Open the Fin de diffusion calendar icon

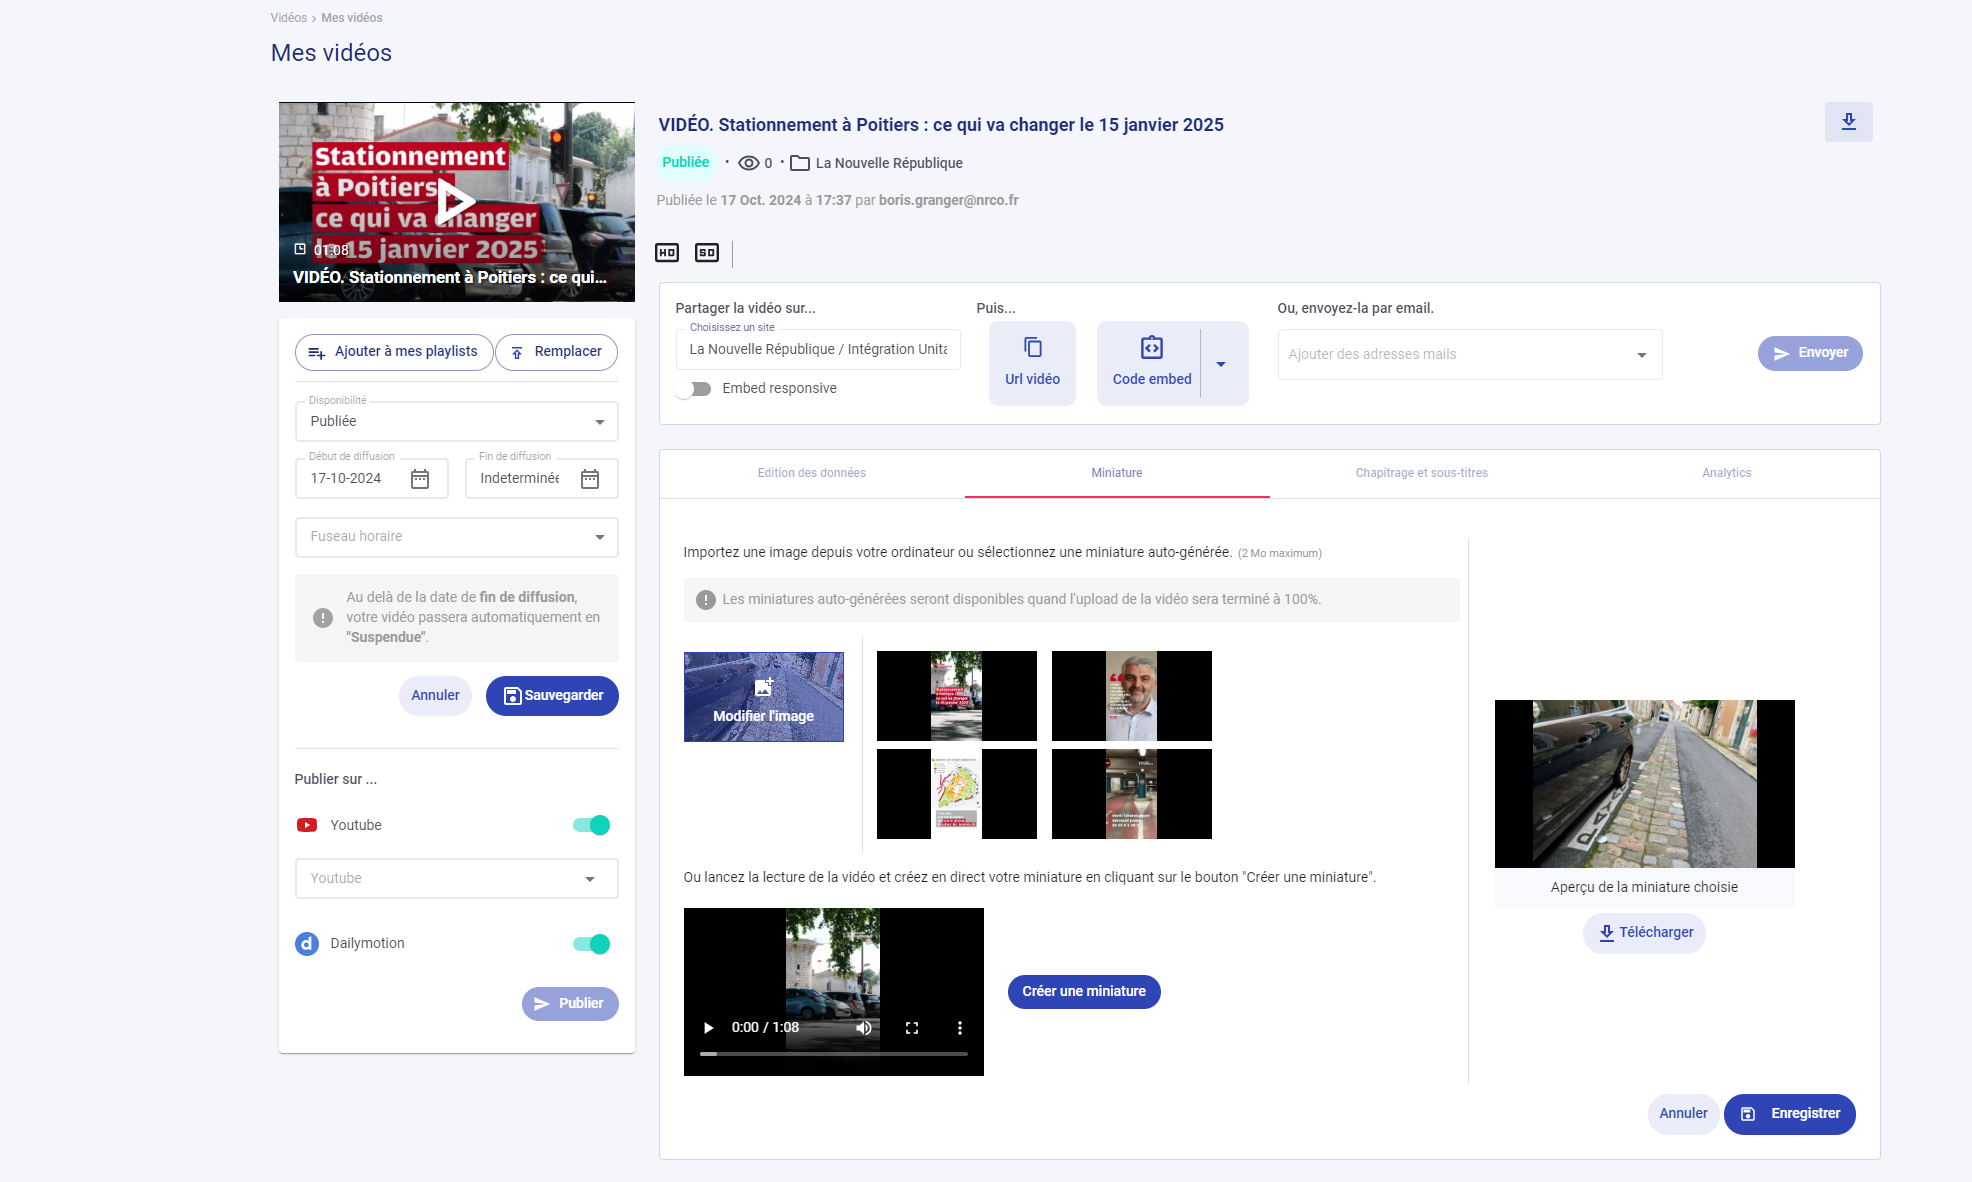pos(590,479)
